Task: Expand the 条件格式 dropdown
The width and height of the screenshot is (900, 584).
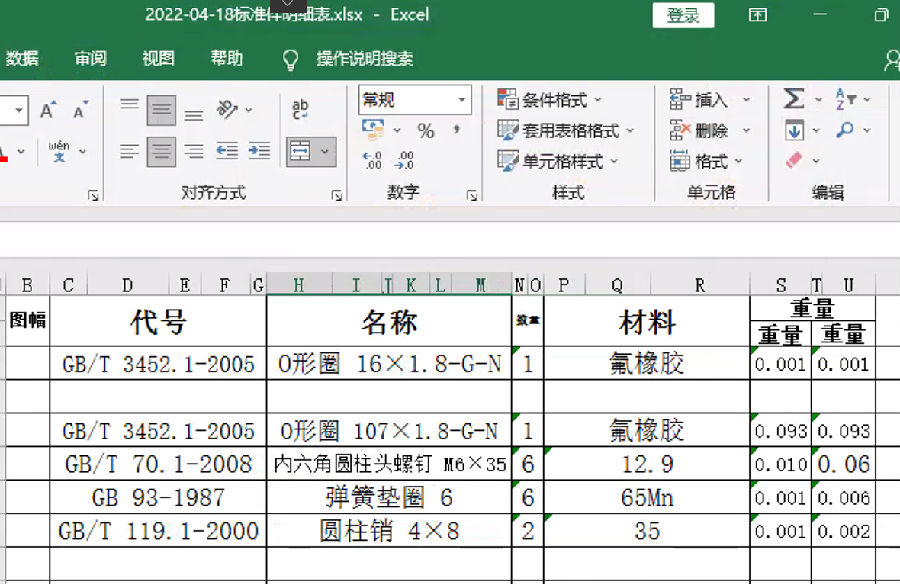Action: (549, 100)
